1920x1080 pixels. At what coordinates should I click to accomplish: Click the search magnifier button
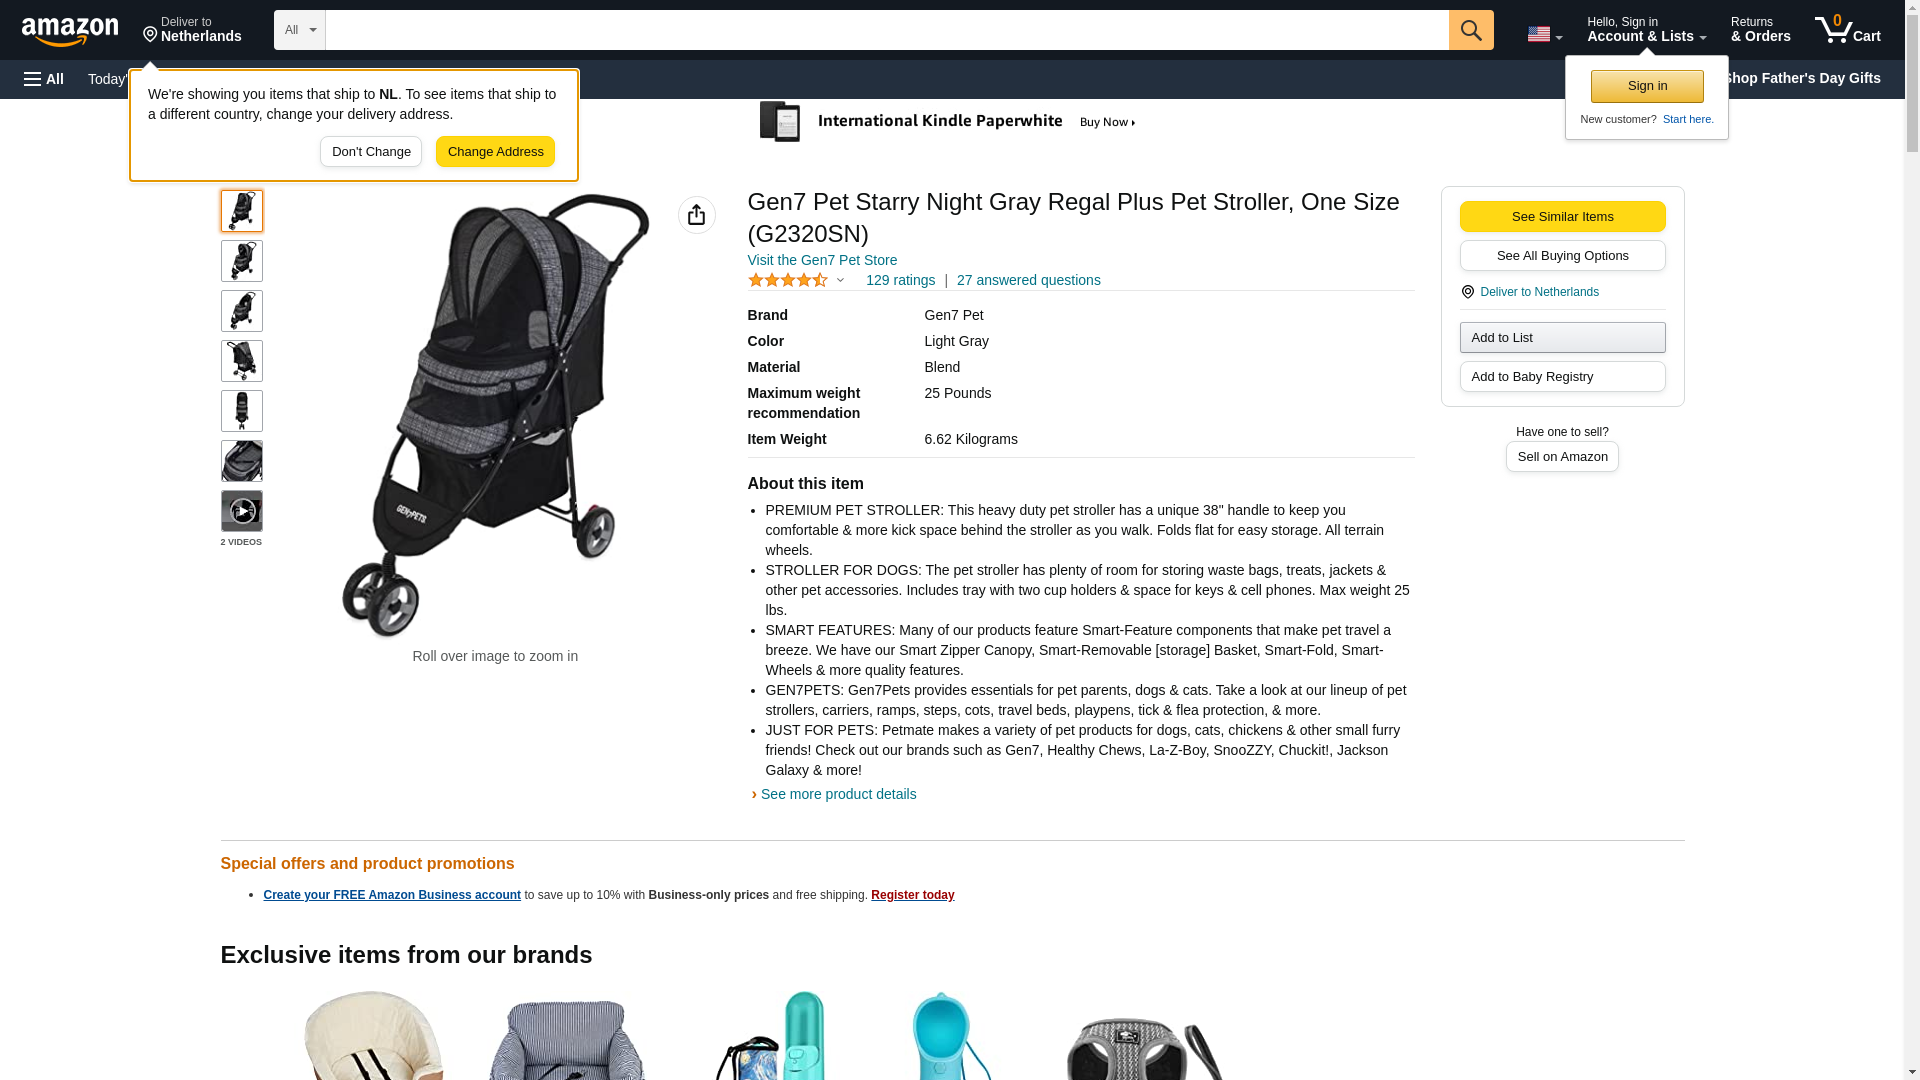pyautogui.click(x=1471, y=30)
